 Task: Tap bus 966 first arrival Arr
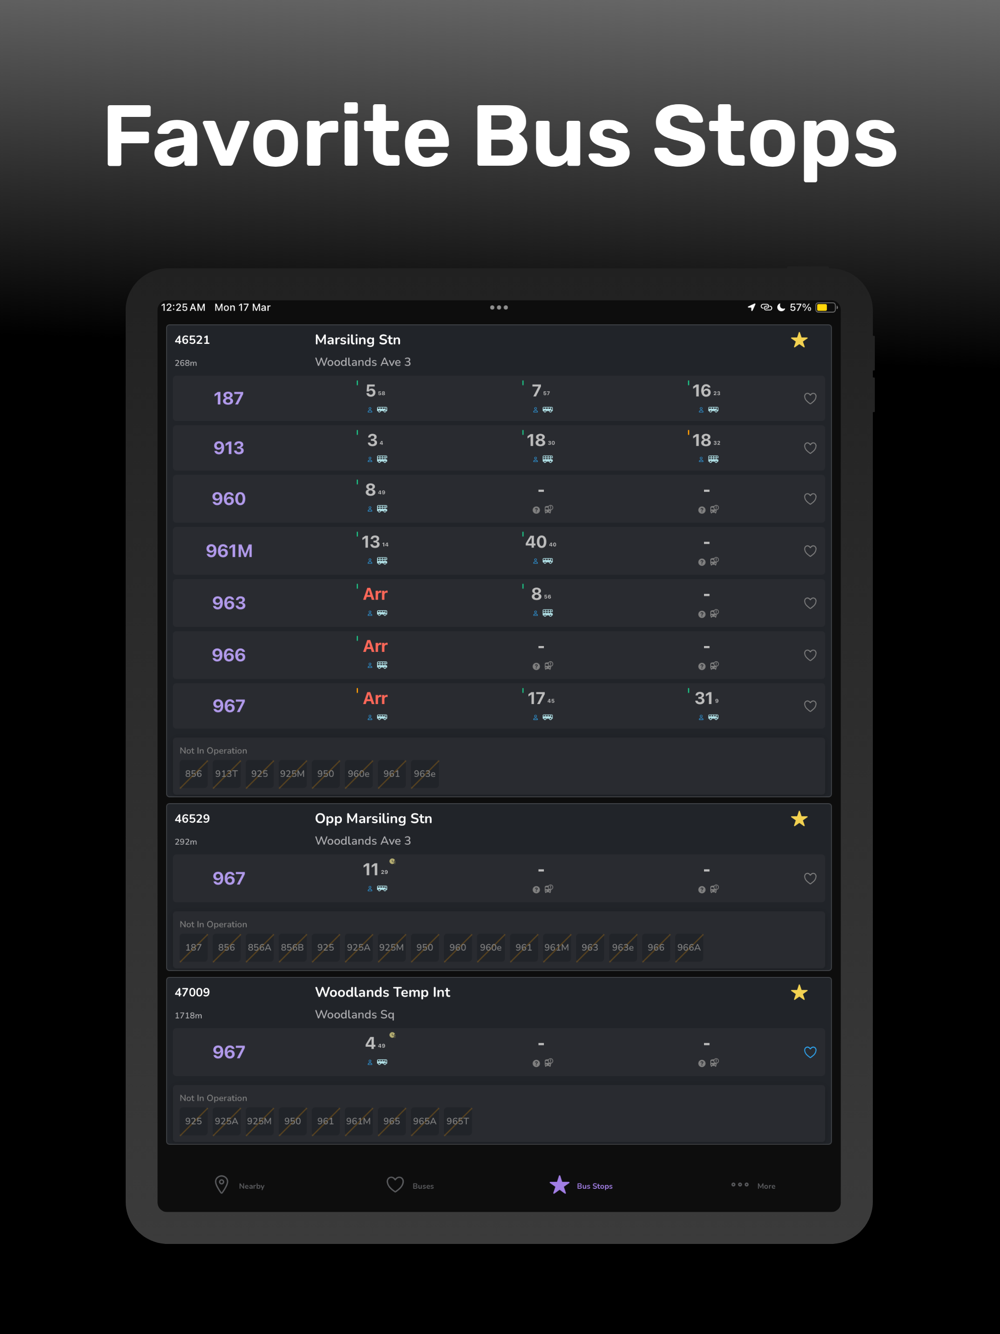(375, 646)
